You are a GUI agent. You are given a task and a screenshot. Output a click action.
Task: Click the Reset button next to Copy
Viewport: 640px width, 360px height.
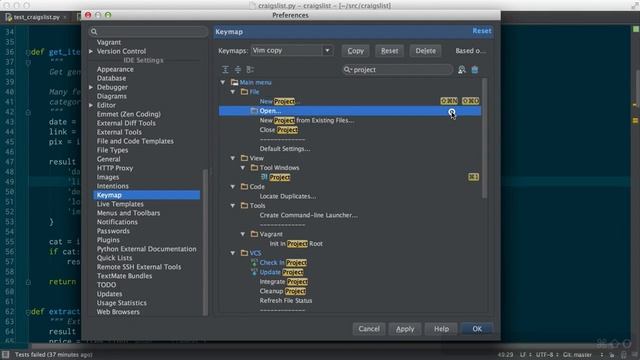(x=389, y=51)
